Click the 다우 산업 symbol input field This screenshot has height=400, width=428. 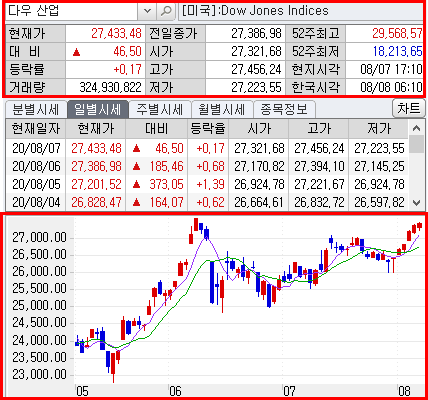click(72, 11)
